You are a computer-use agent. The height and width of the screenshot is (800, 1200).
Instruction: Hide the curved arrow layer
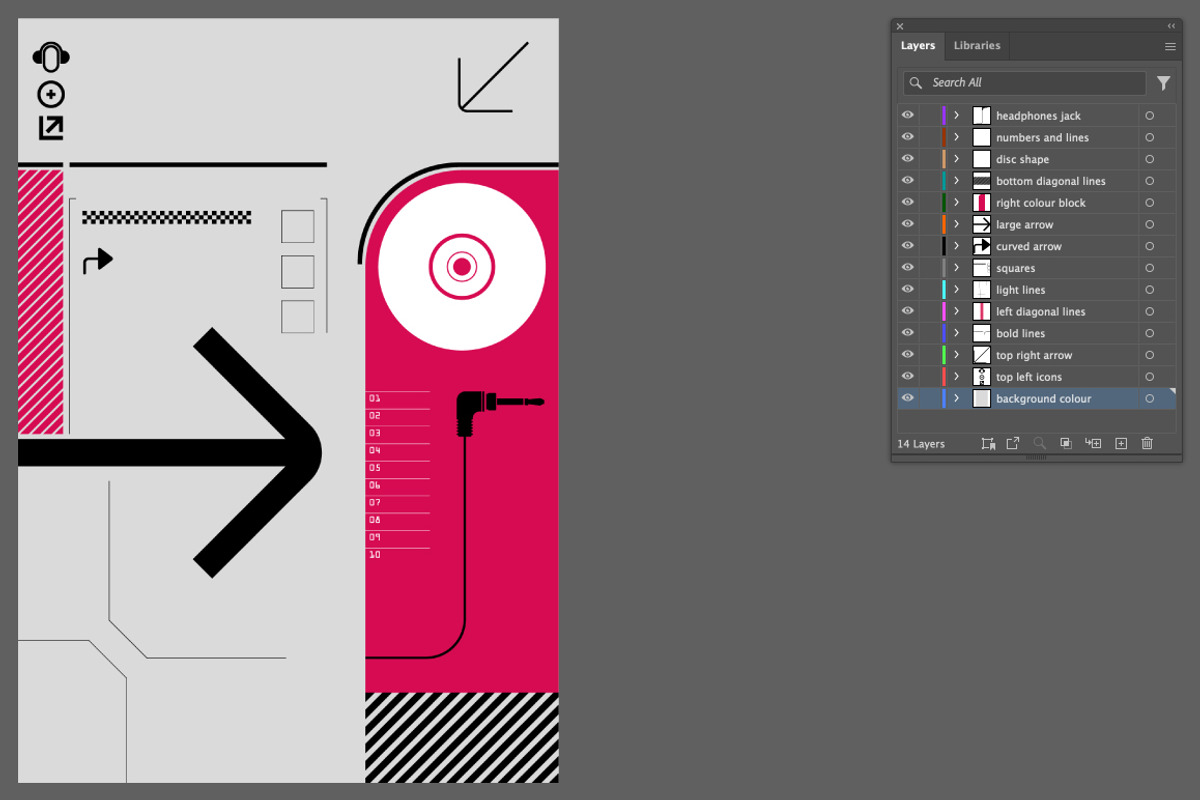pos(908,246)
